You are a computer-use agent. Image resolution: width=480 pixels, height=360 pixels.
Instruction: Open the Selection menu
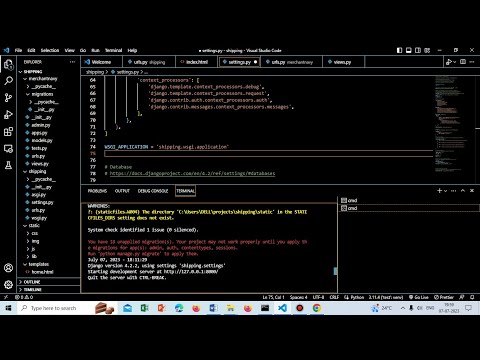pyautogui.click(x=50, y=50)
